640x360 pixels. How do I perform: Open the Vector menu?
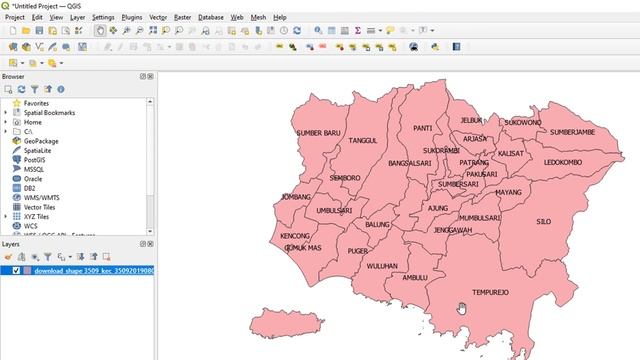point(158,18)
